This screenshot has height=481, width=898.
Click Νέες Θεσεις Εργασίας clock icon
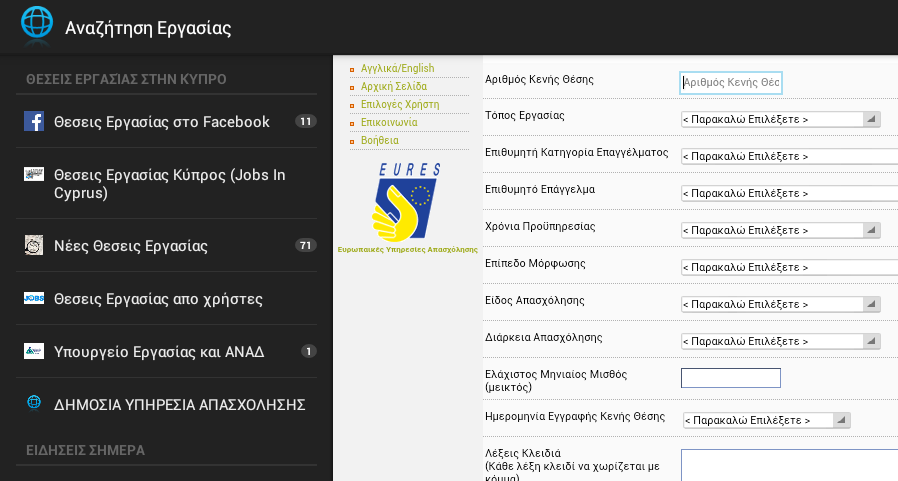34,245
